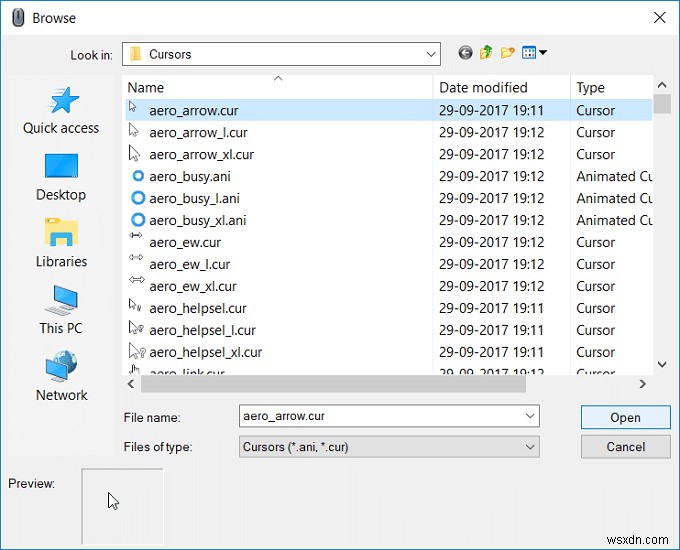Viewport: 680px width, 550px height.
Task: Click the Back navigation arrow icon
Action: pyautogui.click(x=465, y=53)
